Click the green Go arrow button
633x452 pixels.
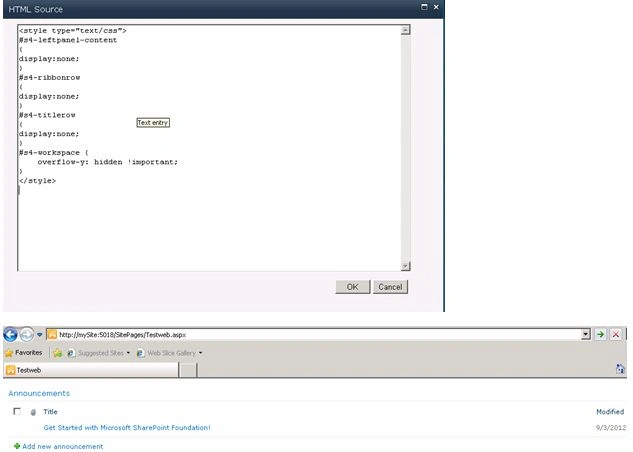click(x=600, y=334)
